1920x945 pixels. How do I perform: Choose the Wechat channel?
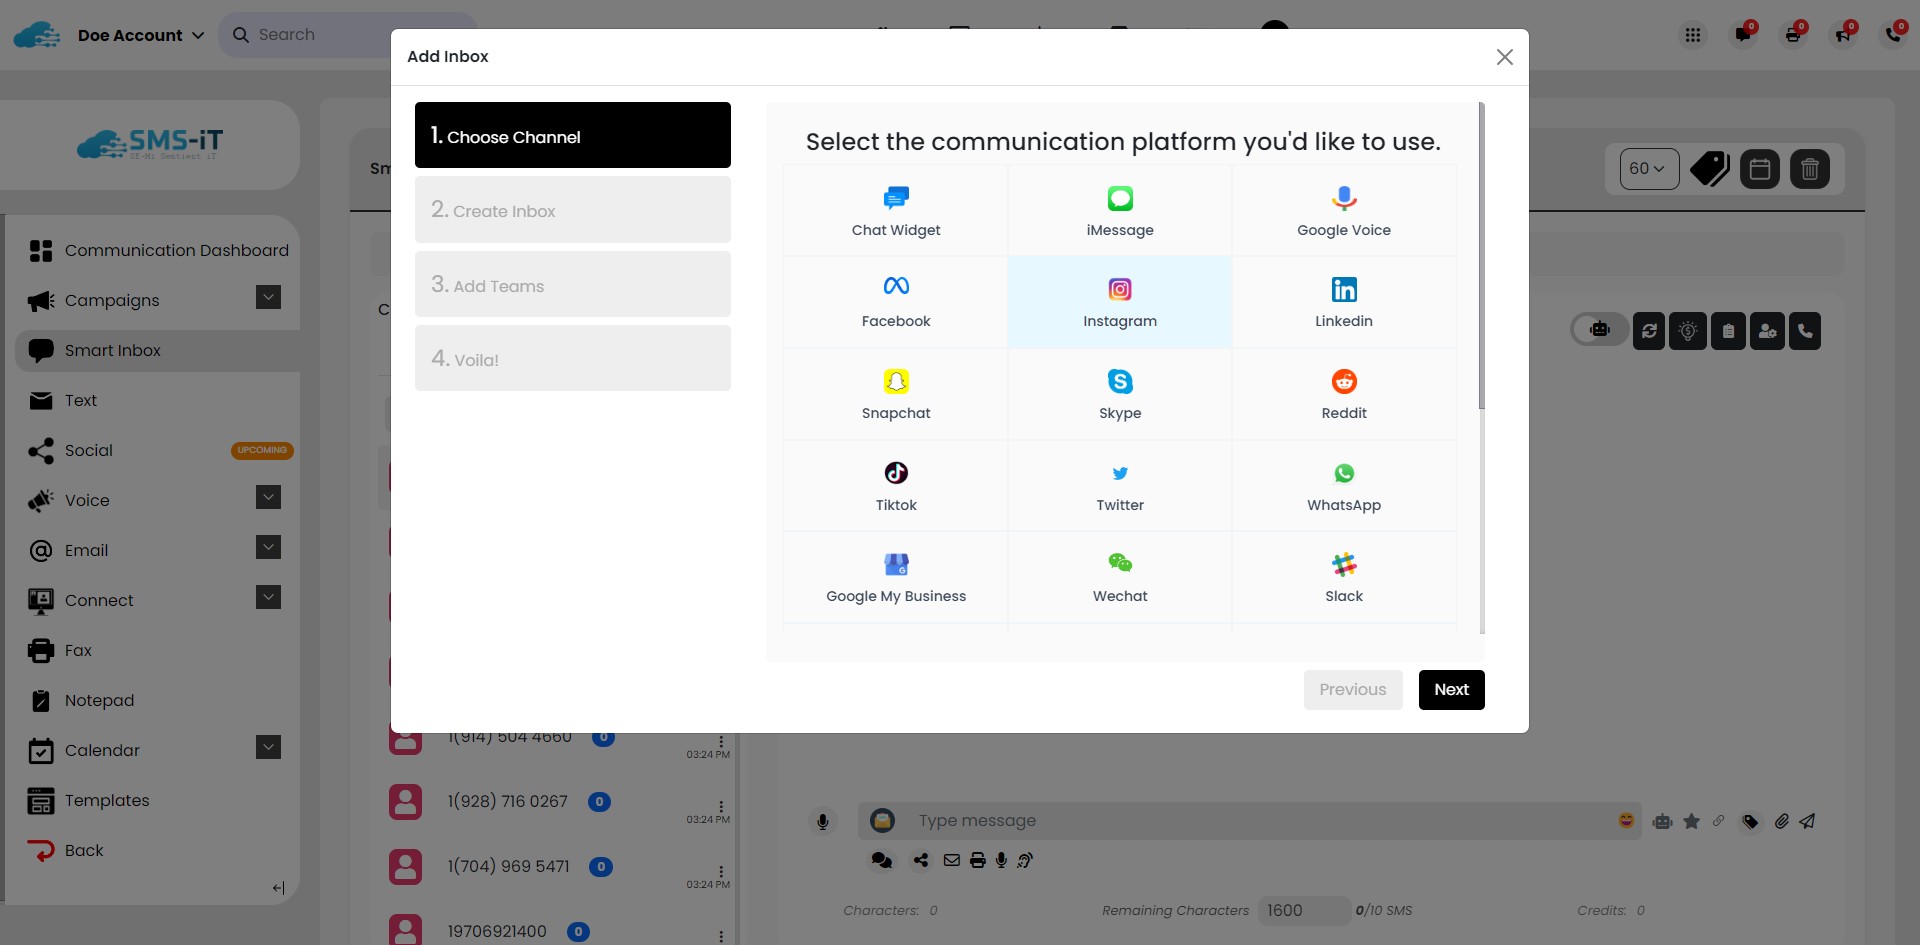point(1120,578)
